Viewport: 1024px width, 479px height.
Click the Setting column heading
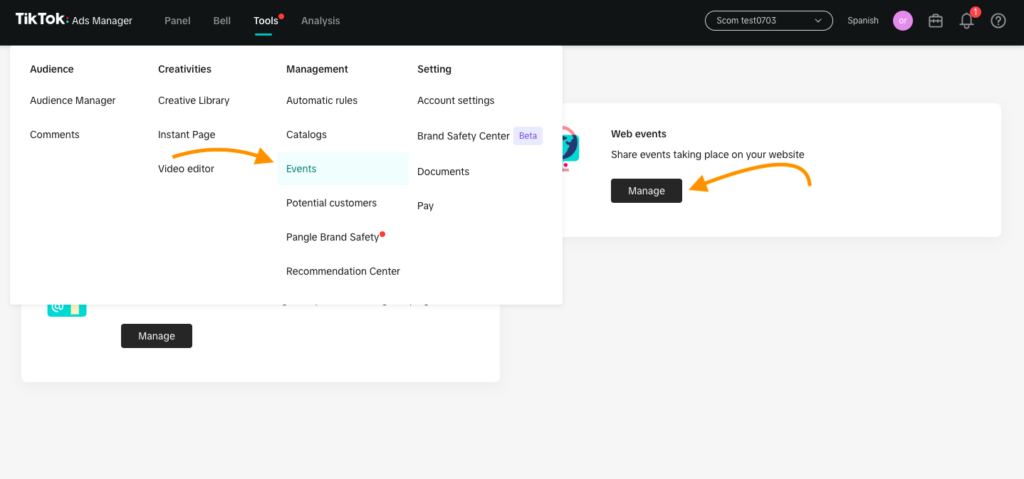[x=434, y=69]
